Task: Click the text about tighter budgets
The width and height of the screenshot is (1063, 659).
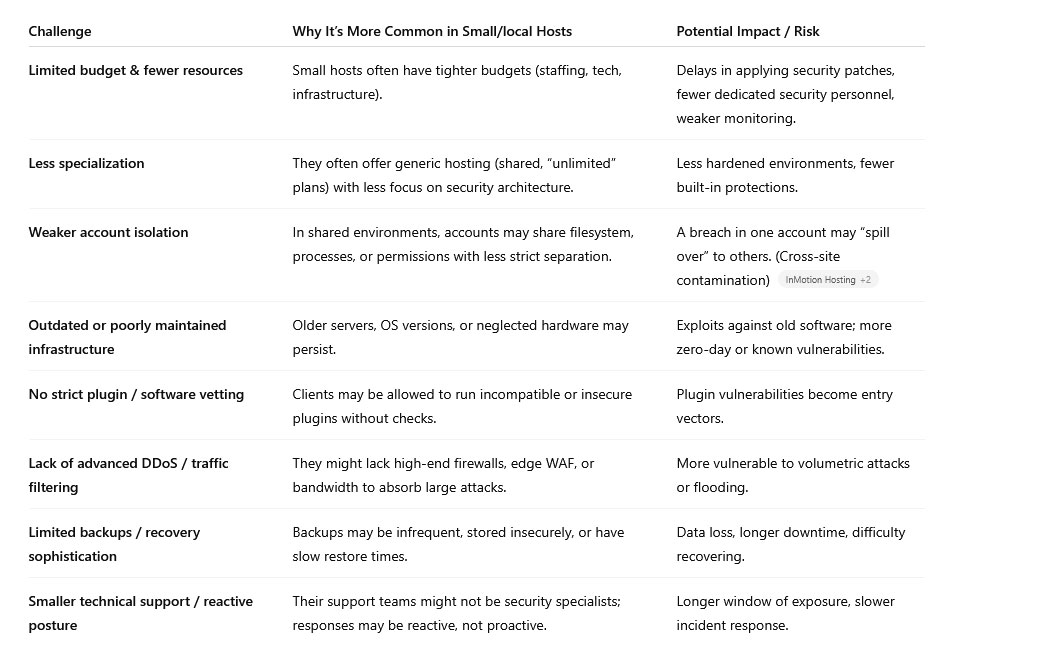Action: click(x=457, y=82)
